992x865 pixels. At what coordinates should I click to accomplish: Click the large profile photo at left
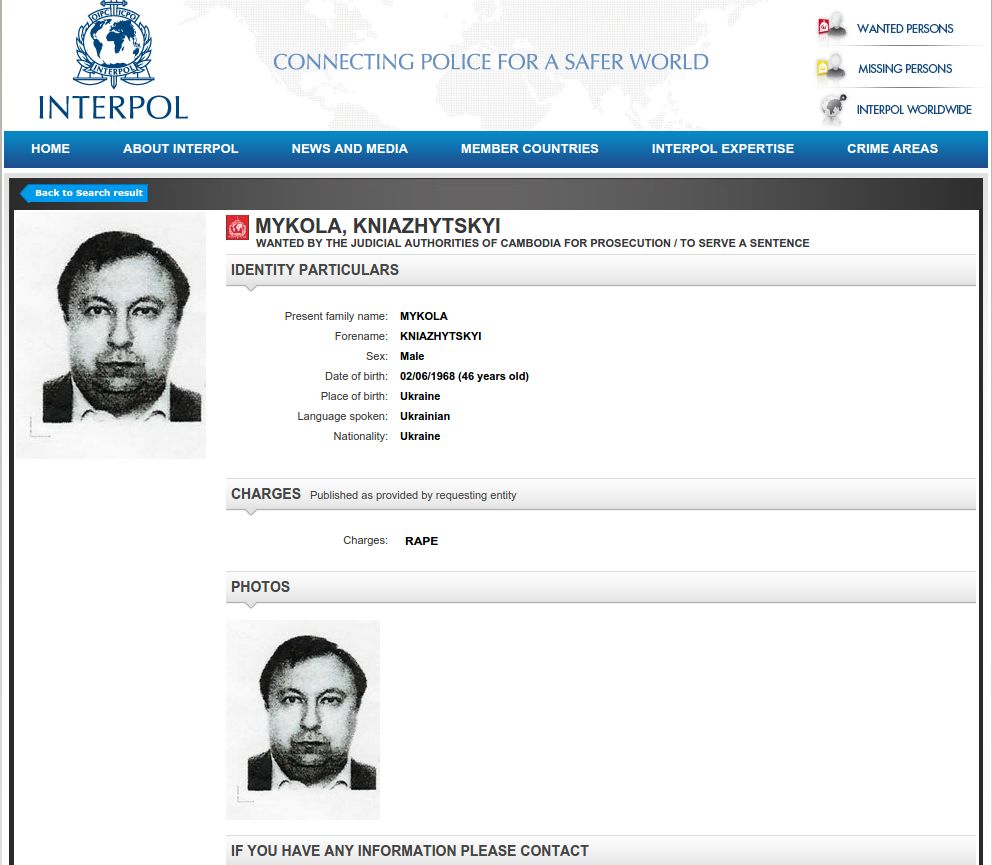pos(111,335)
